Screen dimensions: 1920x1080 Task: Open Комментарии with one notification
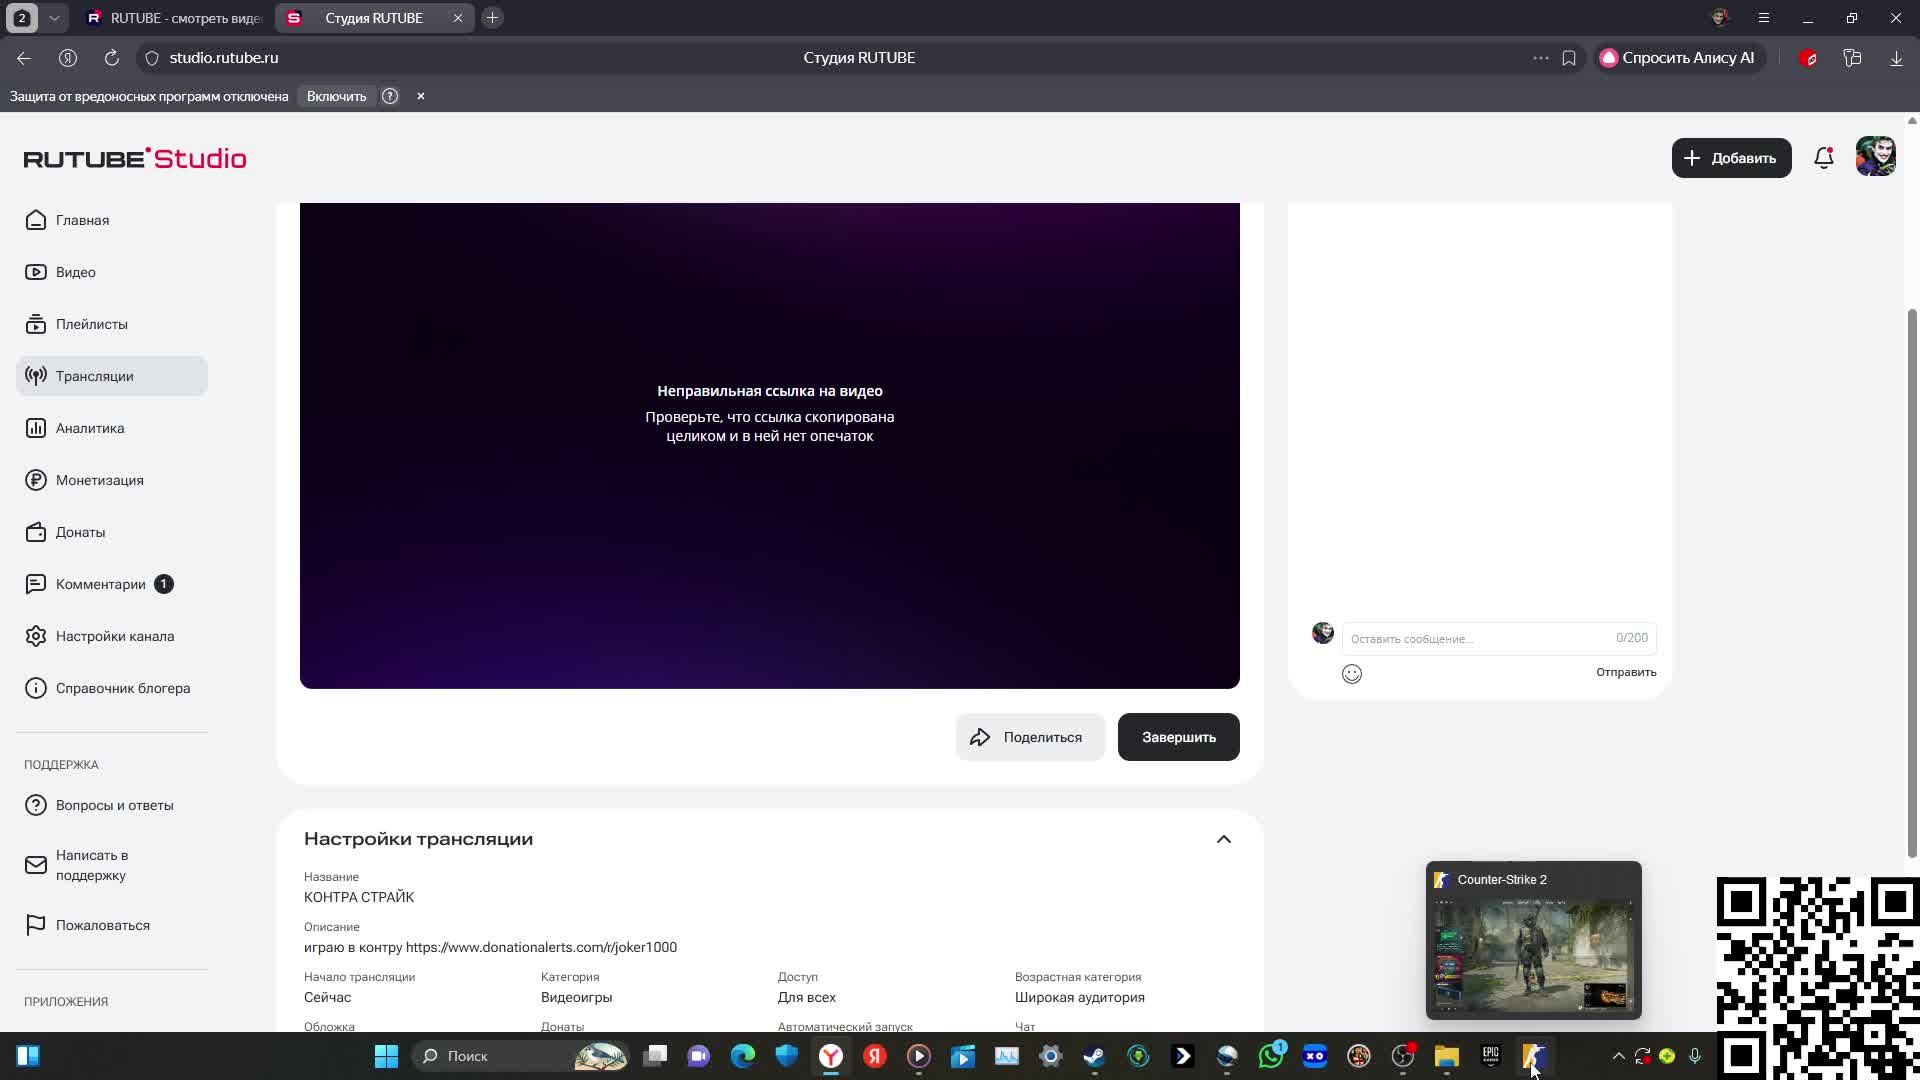(100, 584)
